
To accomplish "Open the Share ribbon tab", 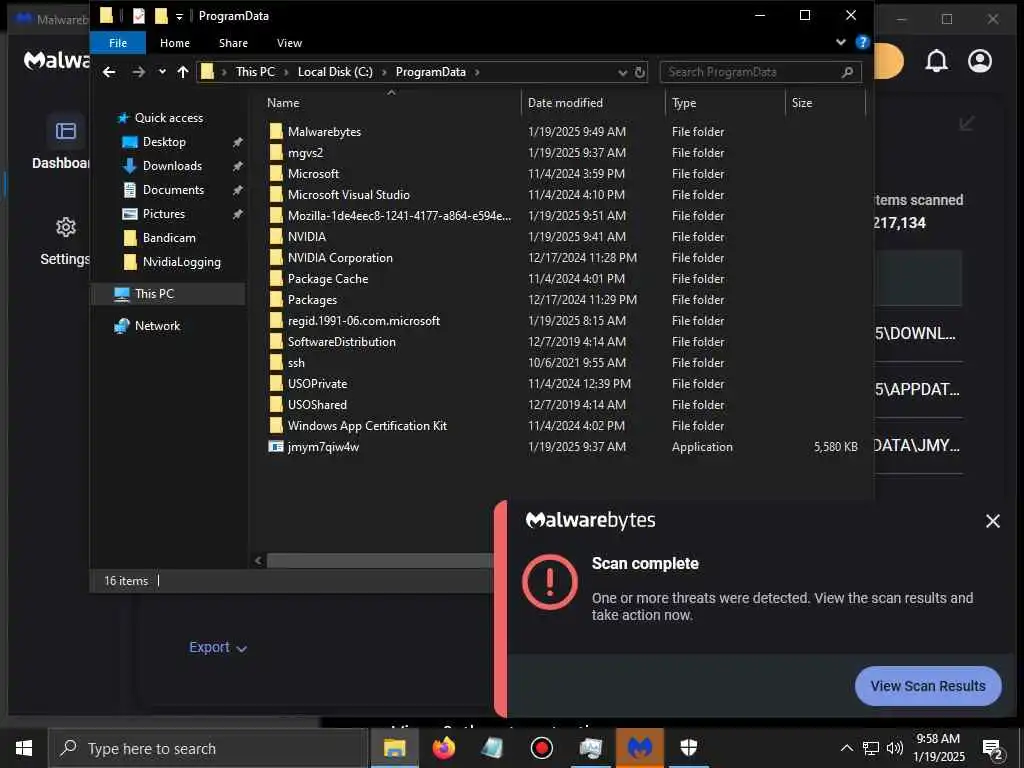I will click(x=233, y=43).
